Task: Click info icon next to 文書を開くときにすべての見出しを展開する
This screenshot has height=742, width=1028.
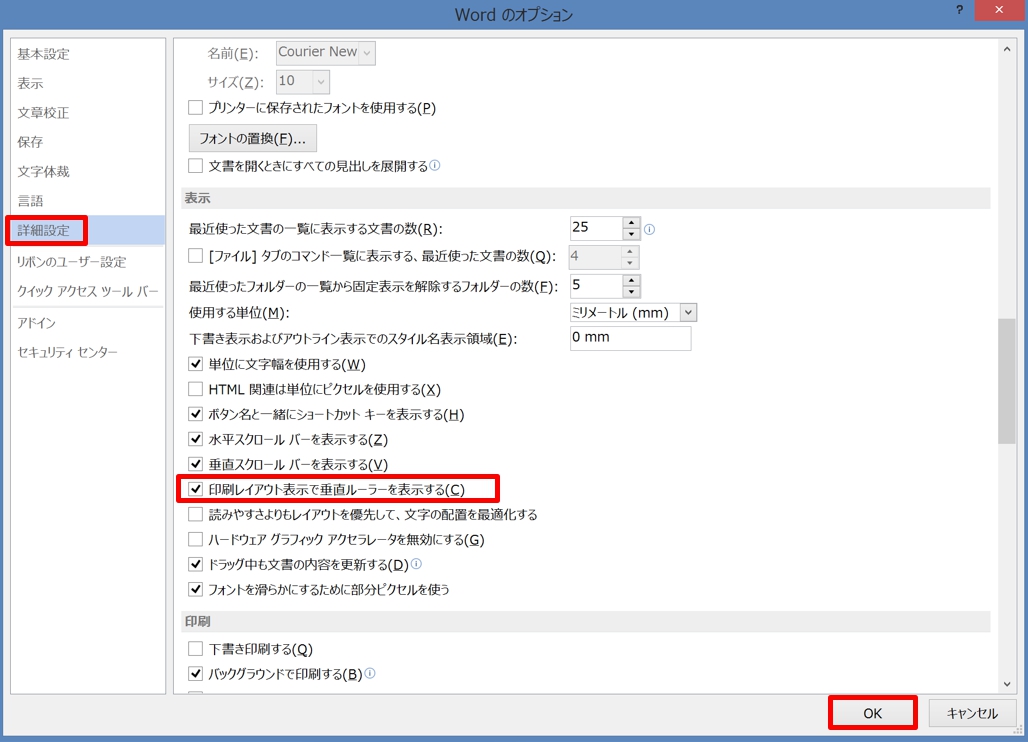Action: [x=435, y=165]
